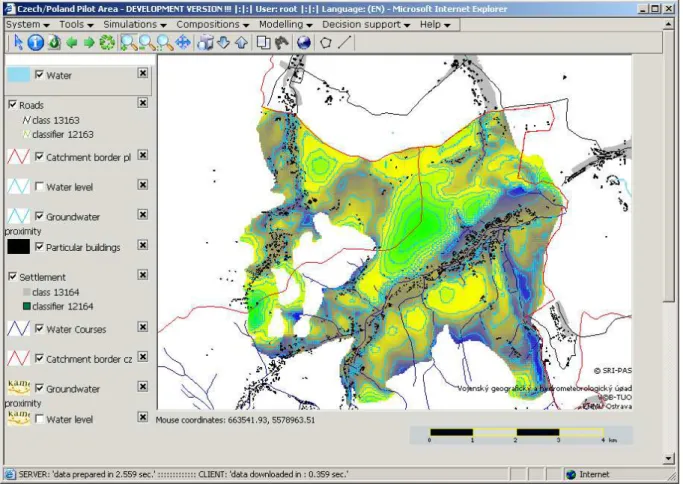This screenshot has height=484, width=683.
Task: Open the Tools menu
Action: pyautogui.click(x=76, y=24)
